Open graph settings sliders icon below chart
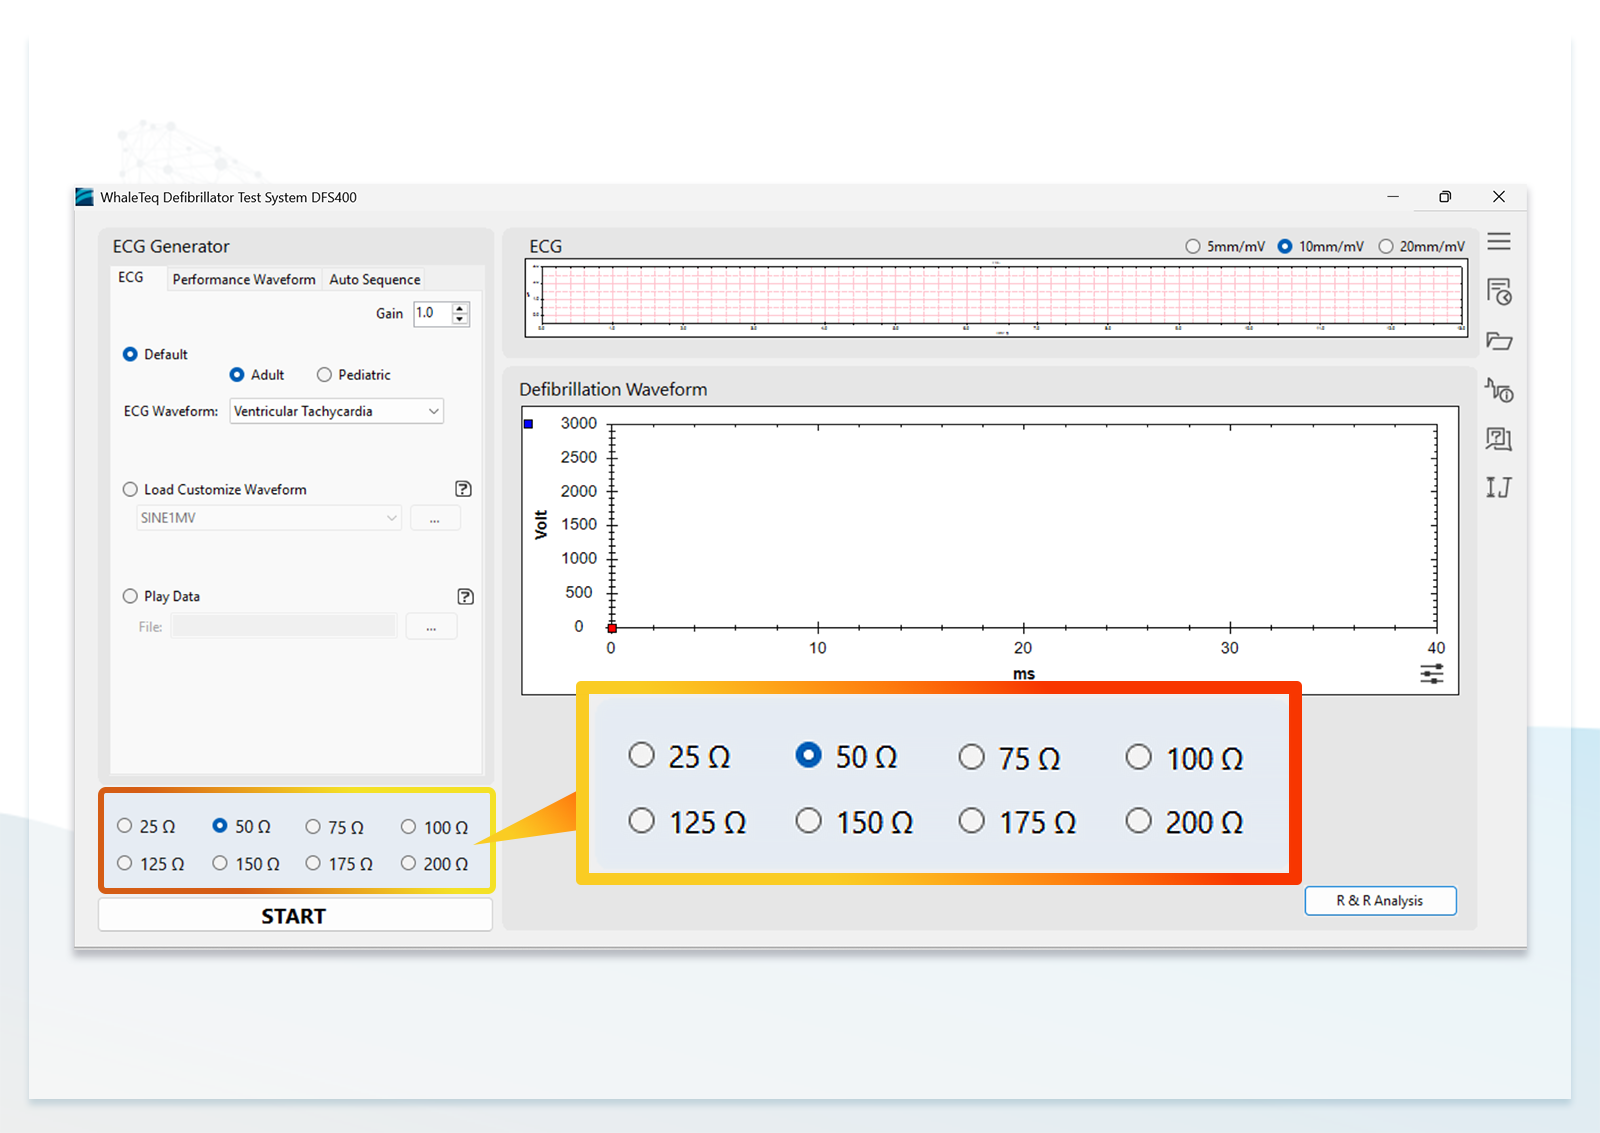This screenshot has height=1133, width=1600. pyautogui.click(x=1431, y=673)
